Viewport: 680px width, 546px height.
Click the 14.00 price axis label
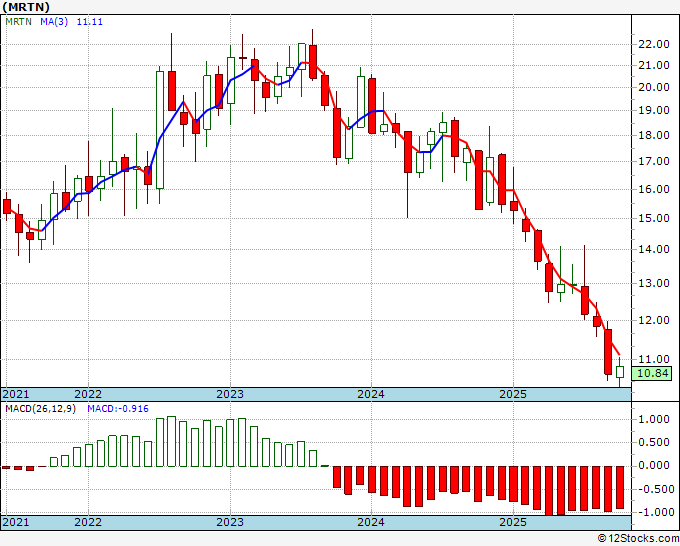pos(654,249)
